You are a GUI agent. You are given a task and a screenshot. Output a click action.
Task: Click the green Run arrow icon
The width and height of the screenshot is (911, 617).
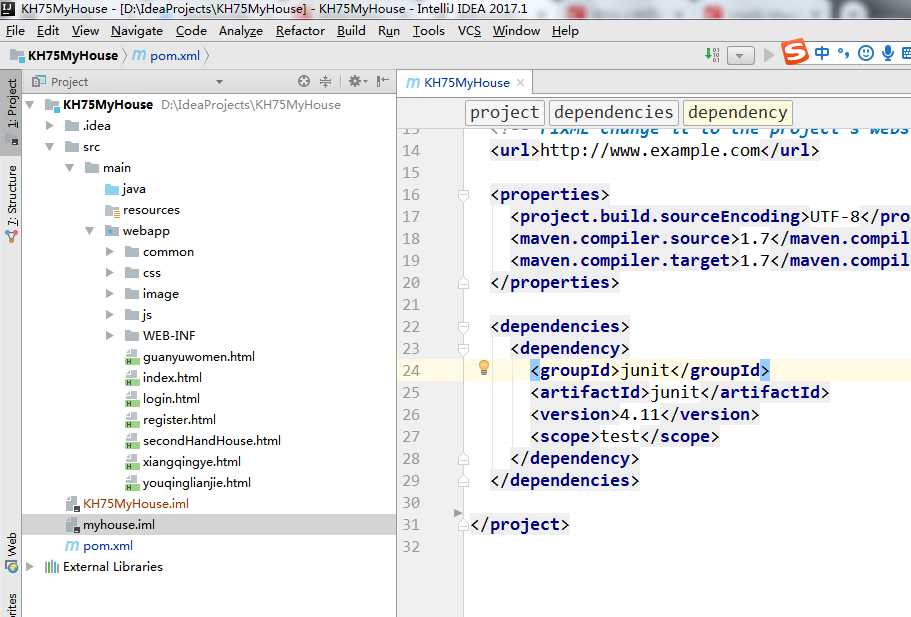click(769, 55)
